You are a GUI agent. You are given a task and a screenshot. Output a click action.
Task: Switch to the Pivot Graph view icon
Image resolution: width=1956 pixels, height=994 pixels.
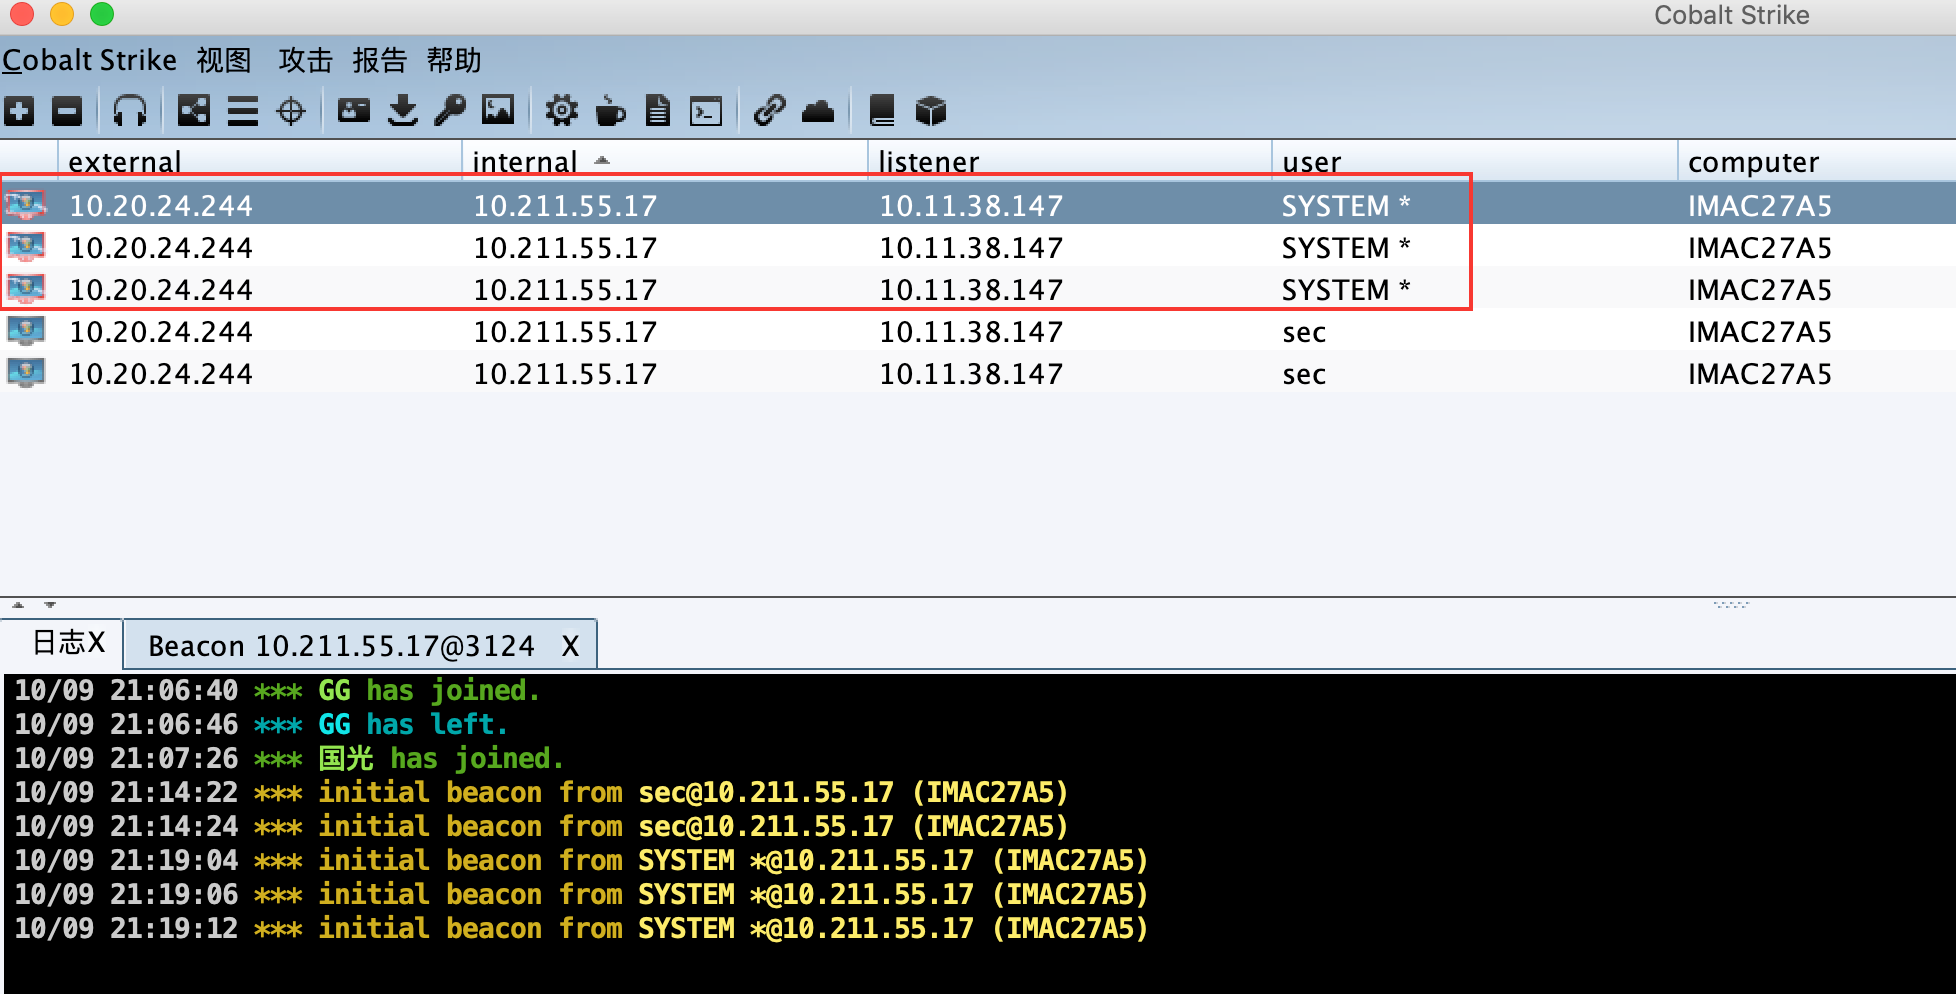194,111
